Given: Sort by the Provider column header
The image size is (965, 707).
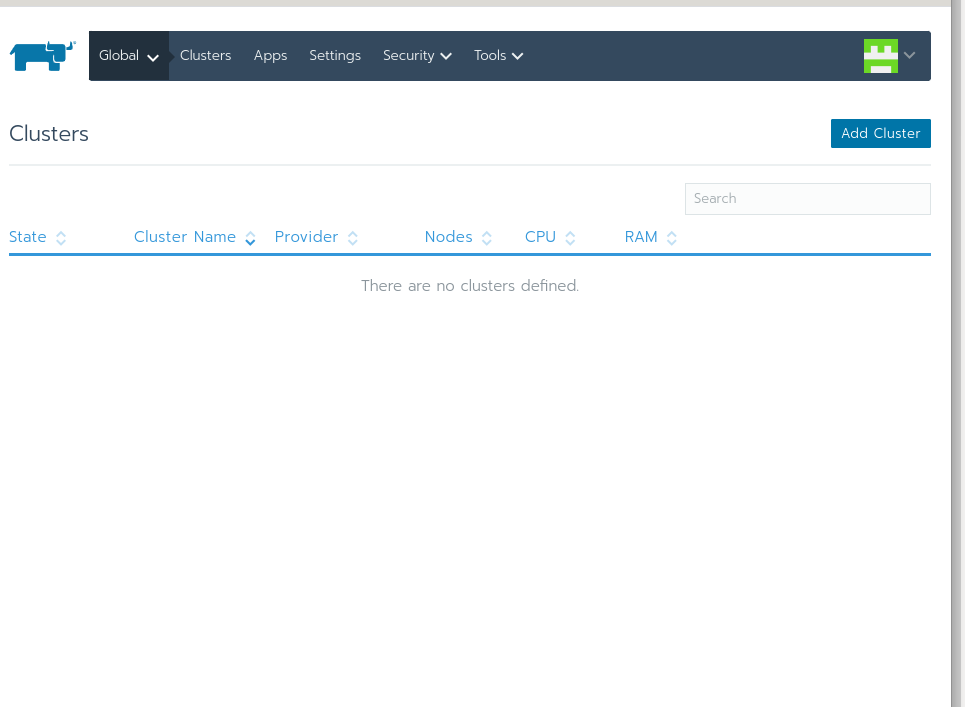Looking at the screenshot, I should pyautogui.click(x=306, y=237).
